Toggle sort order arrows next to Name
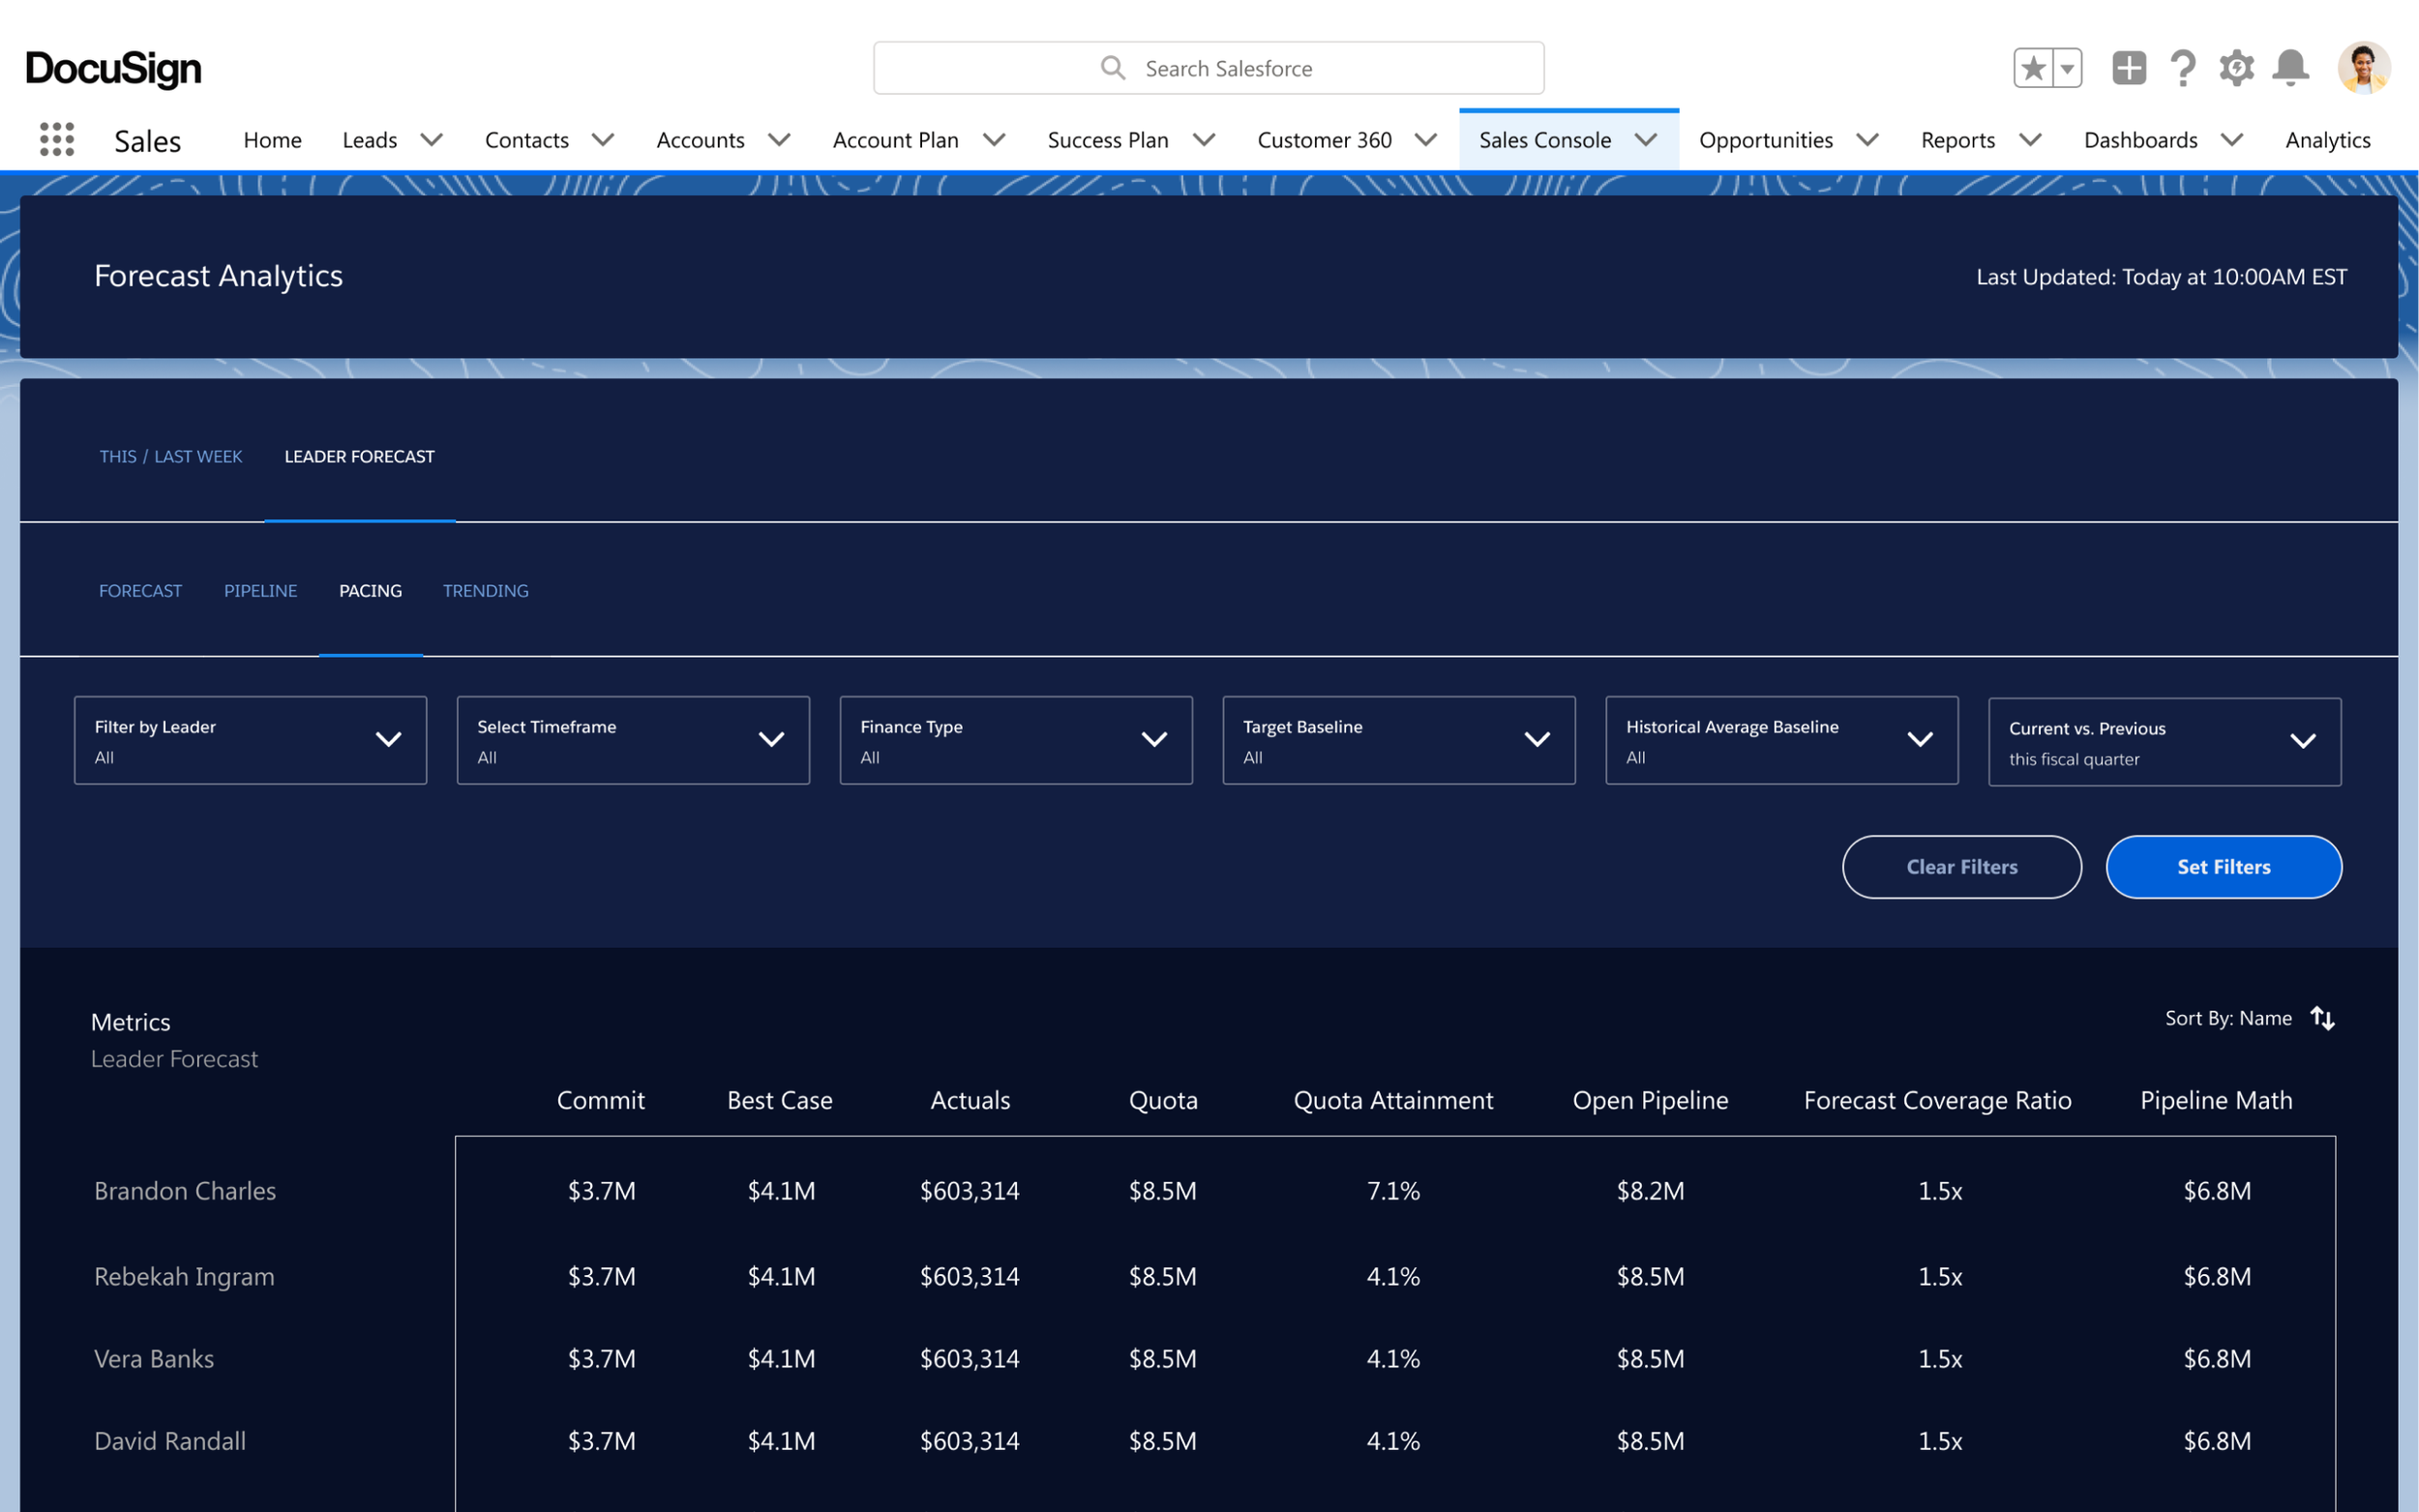The image size is (2419, 1512). tap(2323, 1018)
